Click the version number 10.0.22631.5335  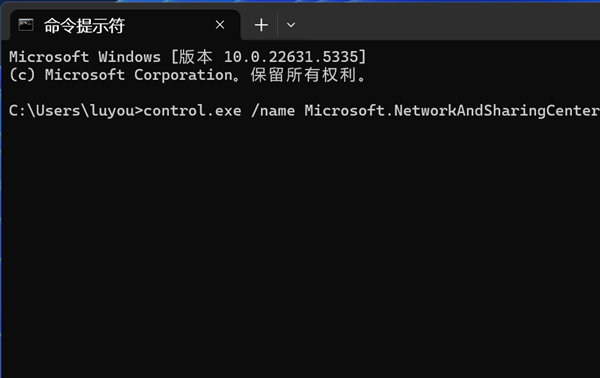tap(290, 57)
